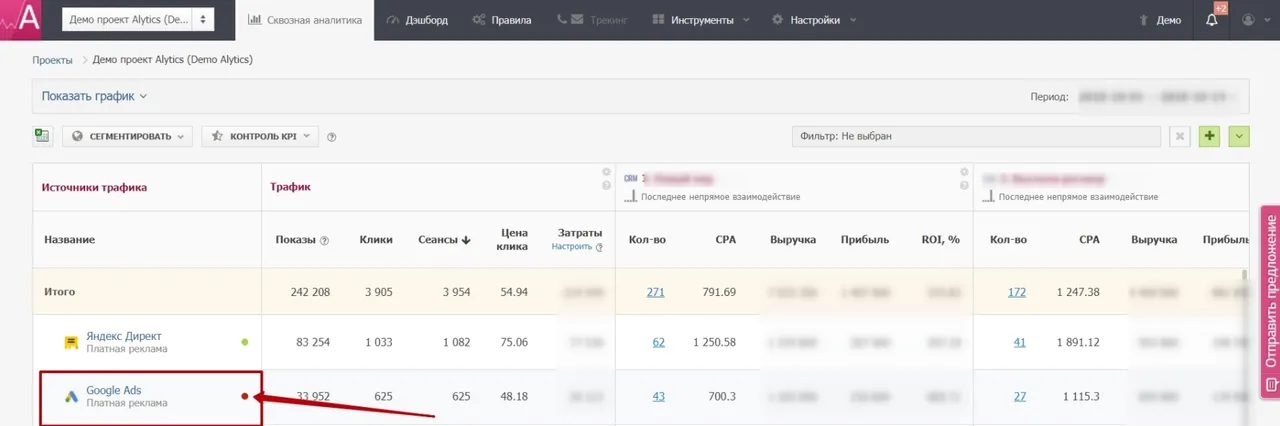Click the Итого row label

tap(60, 292)
